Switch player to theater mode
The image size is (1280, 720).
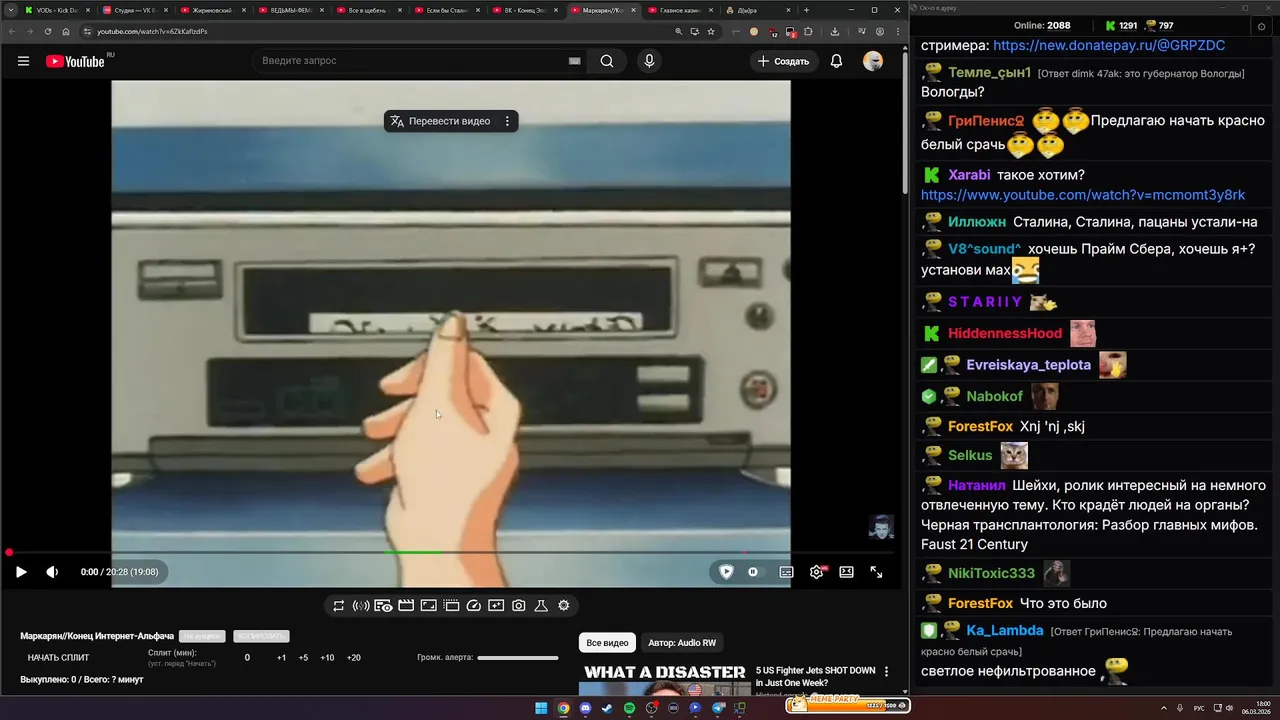point(846,572)
